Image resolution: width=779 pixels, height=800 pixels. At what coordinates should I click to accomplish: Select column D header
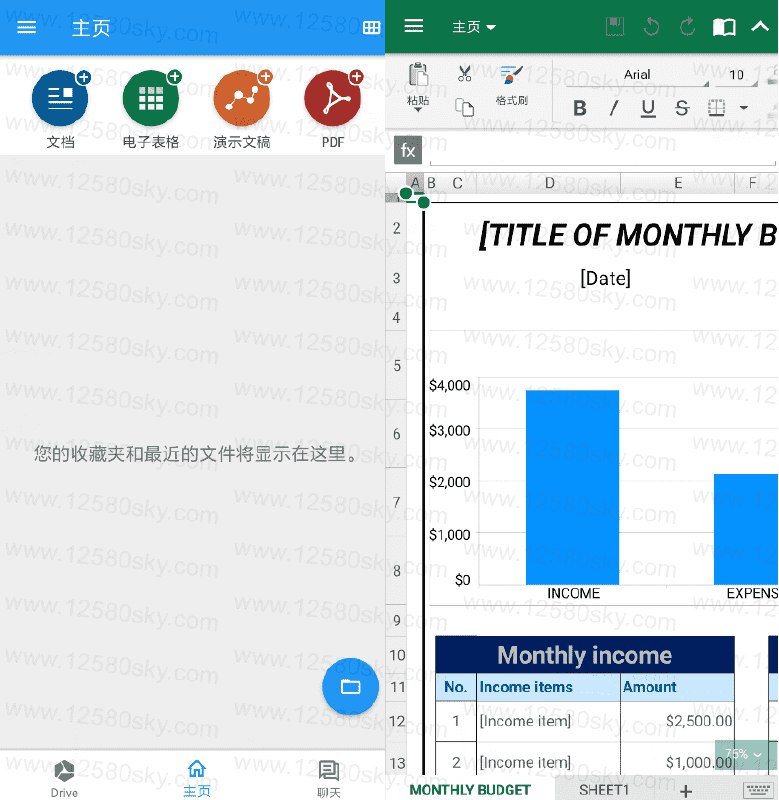pyautogui.click(x=549, y=183)
